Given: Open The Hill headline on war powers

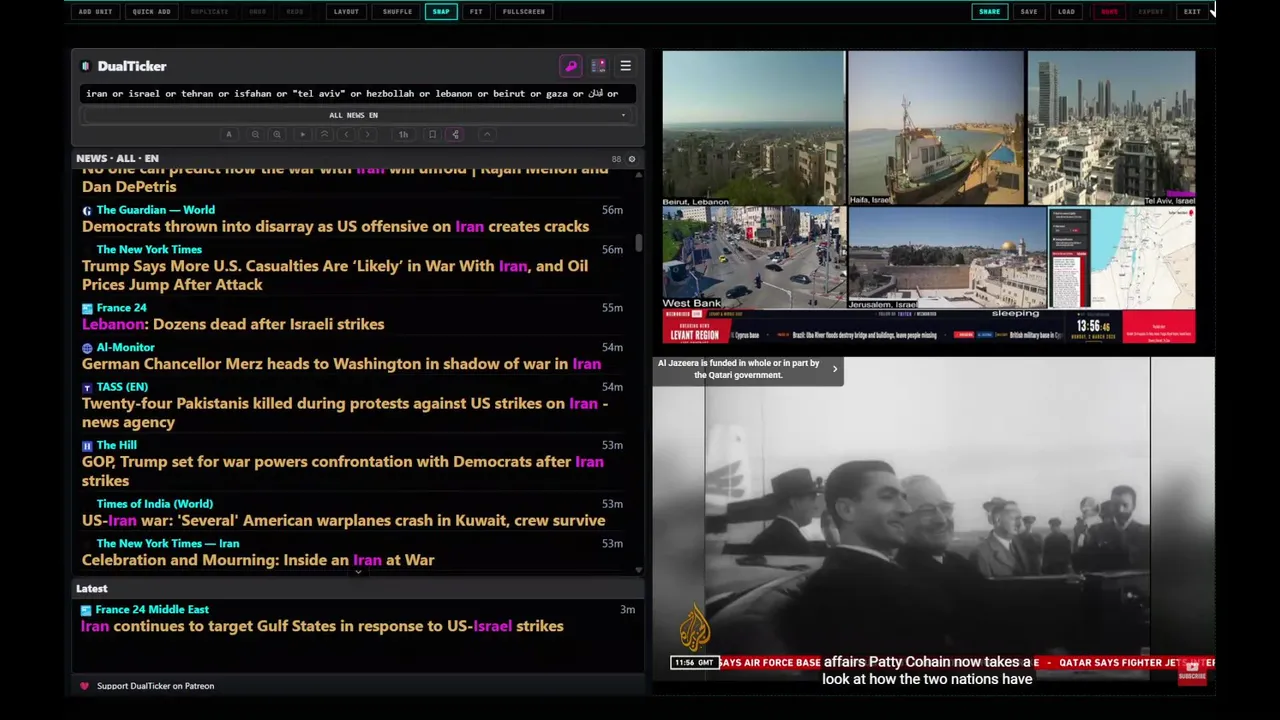Looking at the screenshot, I should (x=343, y=471).
